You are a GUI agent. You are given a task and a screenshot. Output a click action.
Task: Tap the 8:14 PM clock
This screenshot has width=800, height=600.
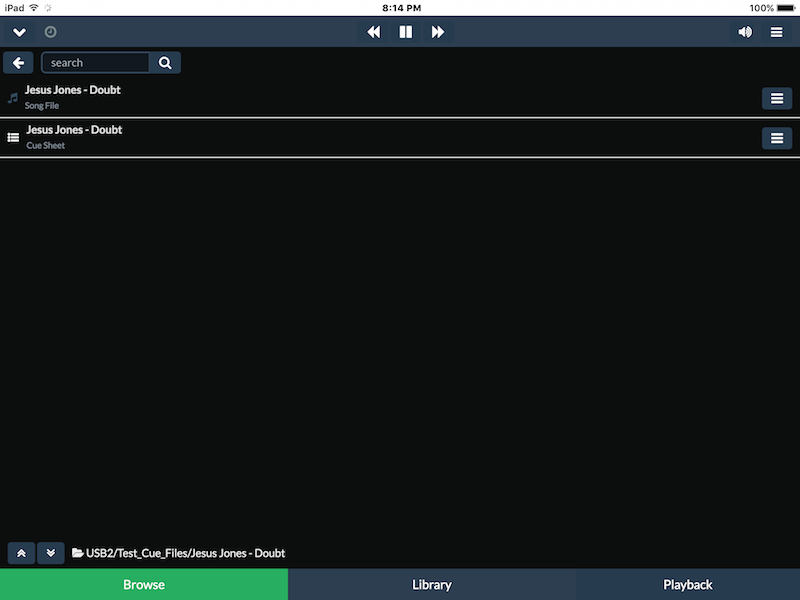click(402, 8)
